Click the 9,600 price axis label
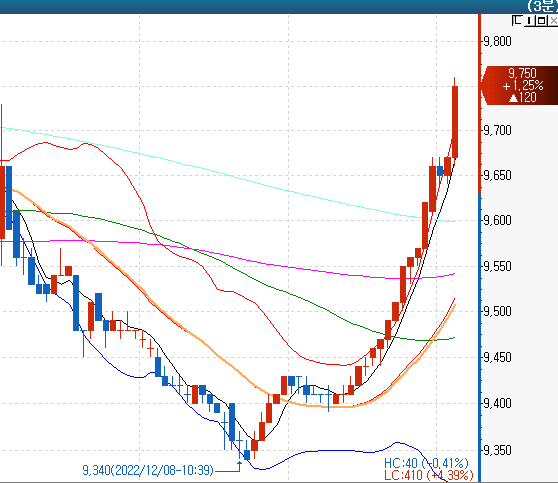Screen dimensions: 558x483 pyautogui.click(x=498, y=220)
